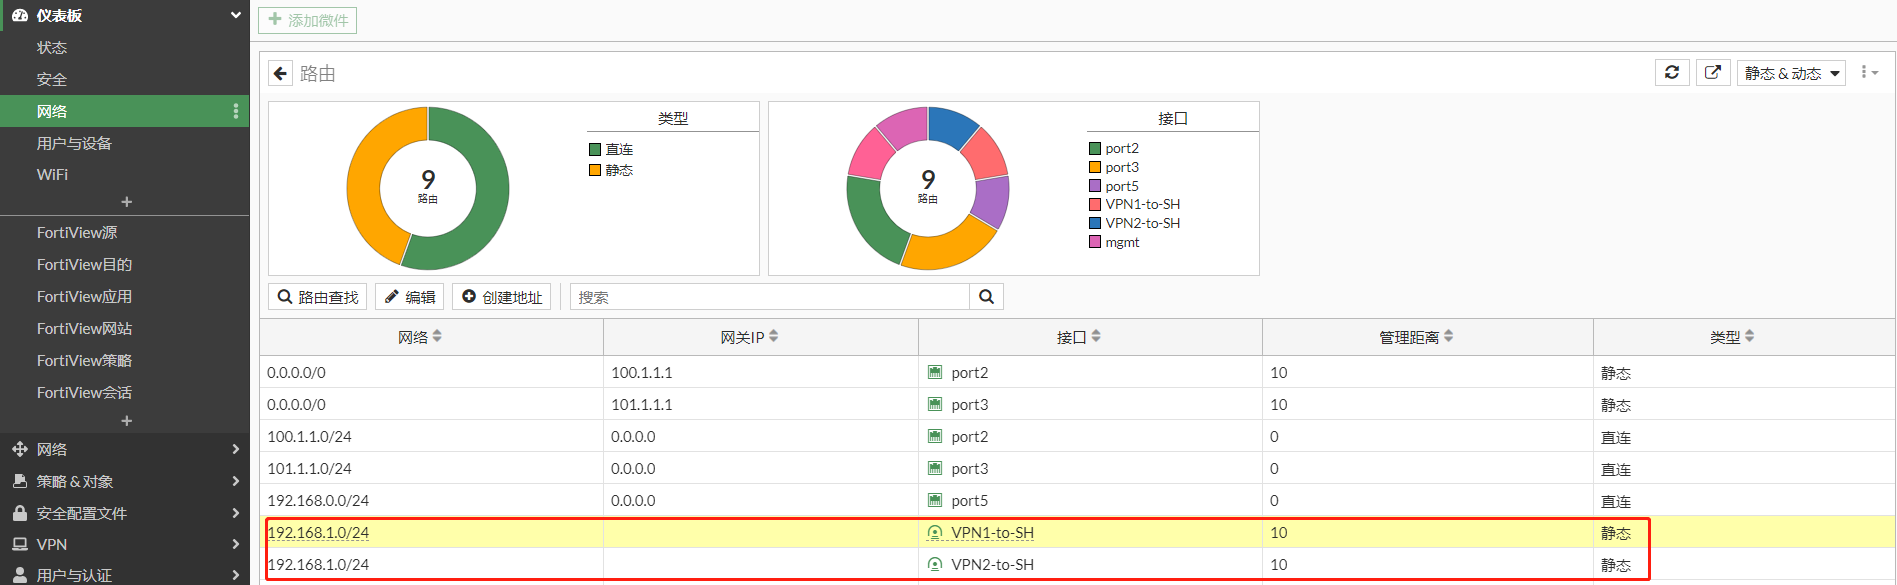Click the magnifier search icon button
The image size is (1897, 585).
986,297
